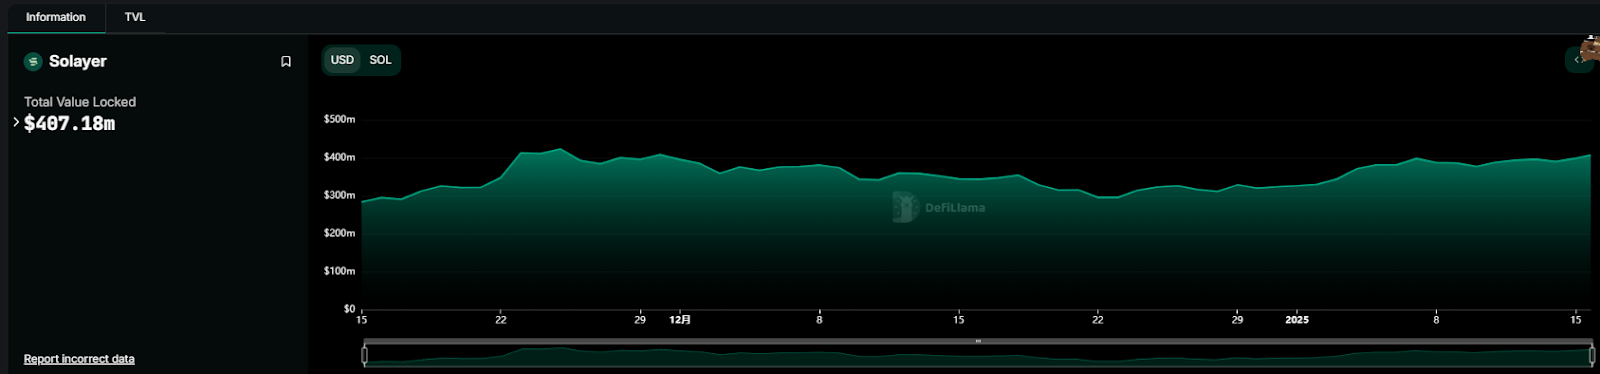The width and height of the screenshot is (1600, 374).
Task: Click the 12月 marker on time axis
Action: tap(680, 320)
